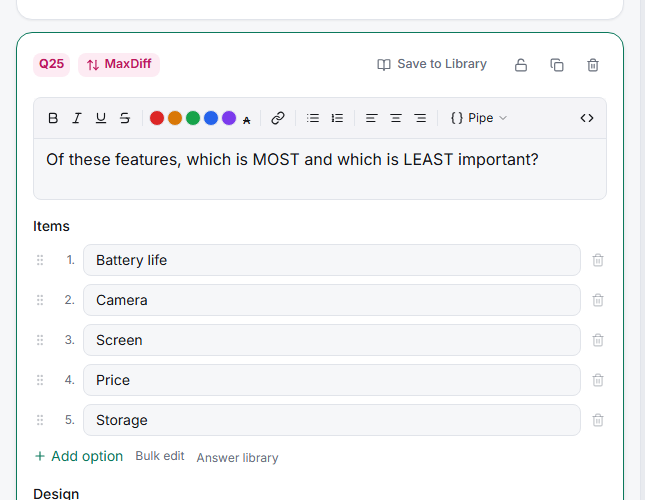The width and height of the screenshot is (645, 500).
Task: Open the Pipe dropdown
Action: pyautogui.click(x=479, y=118)
